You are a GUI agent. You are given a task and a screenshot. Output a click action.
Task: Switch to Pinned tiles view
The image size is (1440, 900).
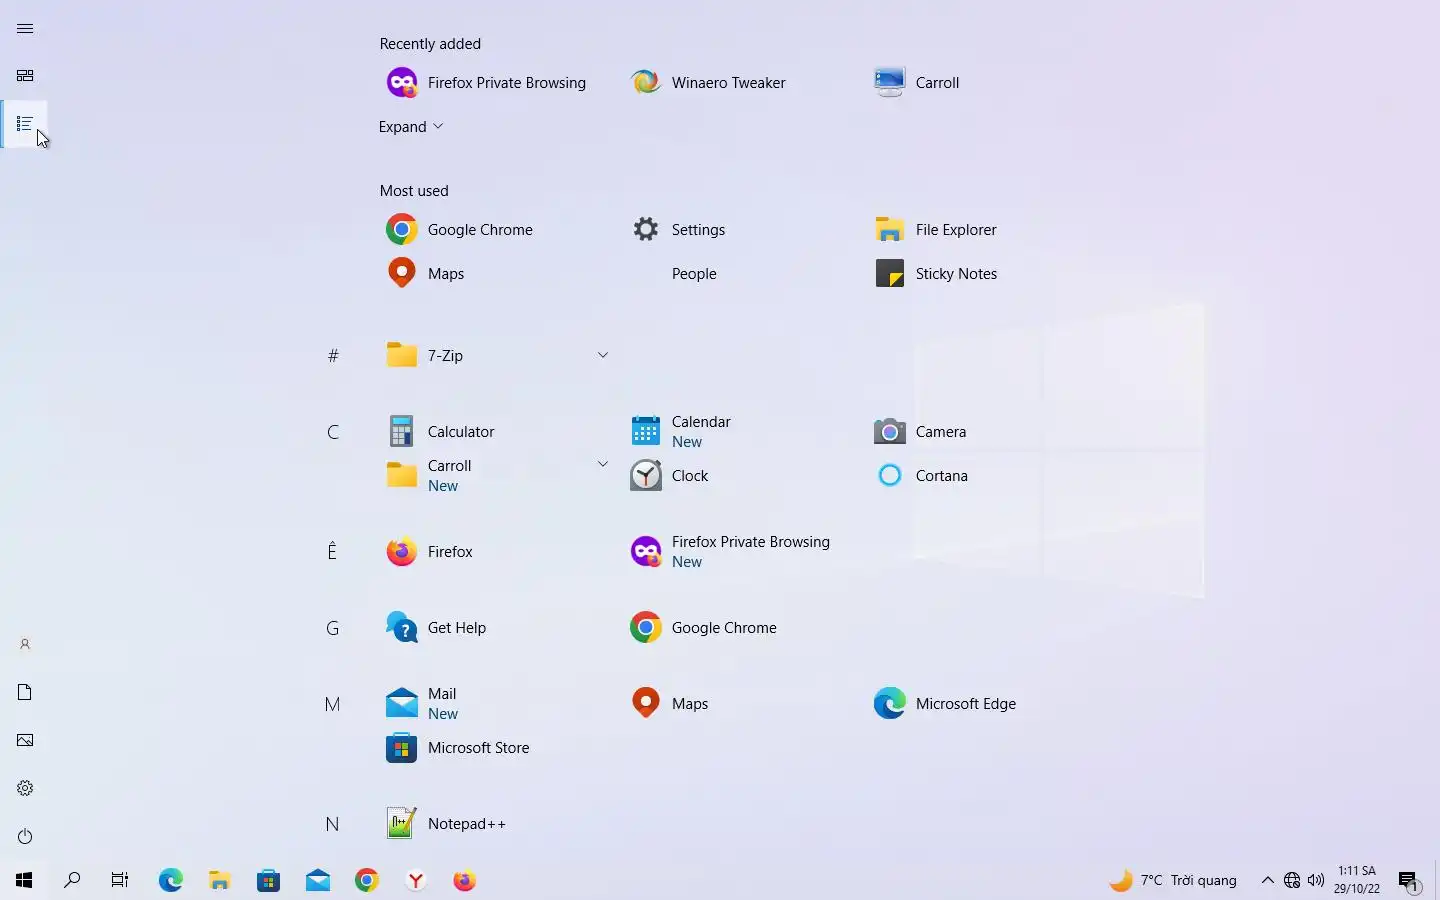[x=25, y=76]
